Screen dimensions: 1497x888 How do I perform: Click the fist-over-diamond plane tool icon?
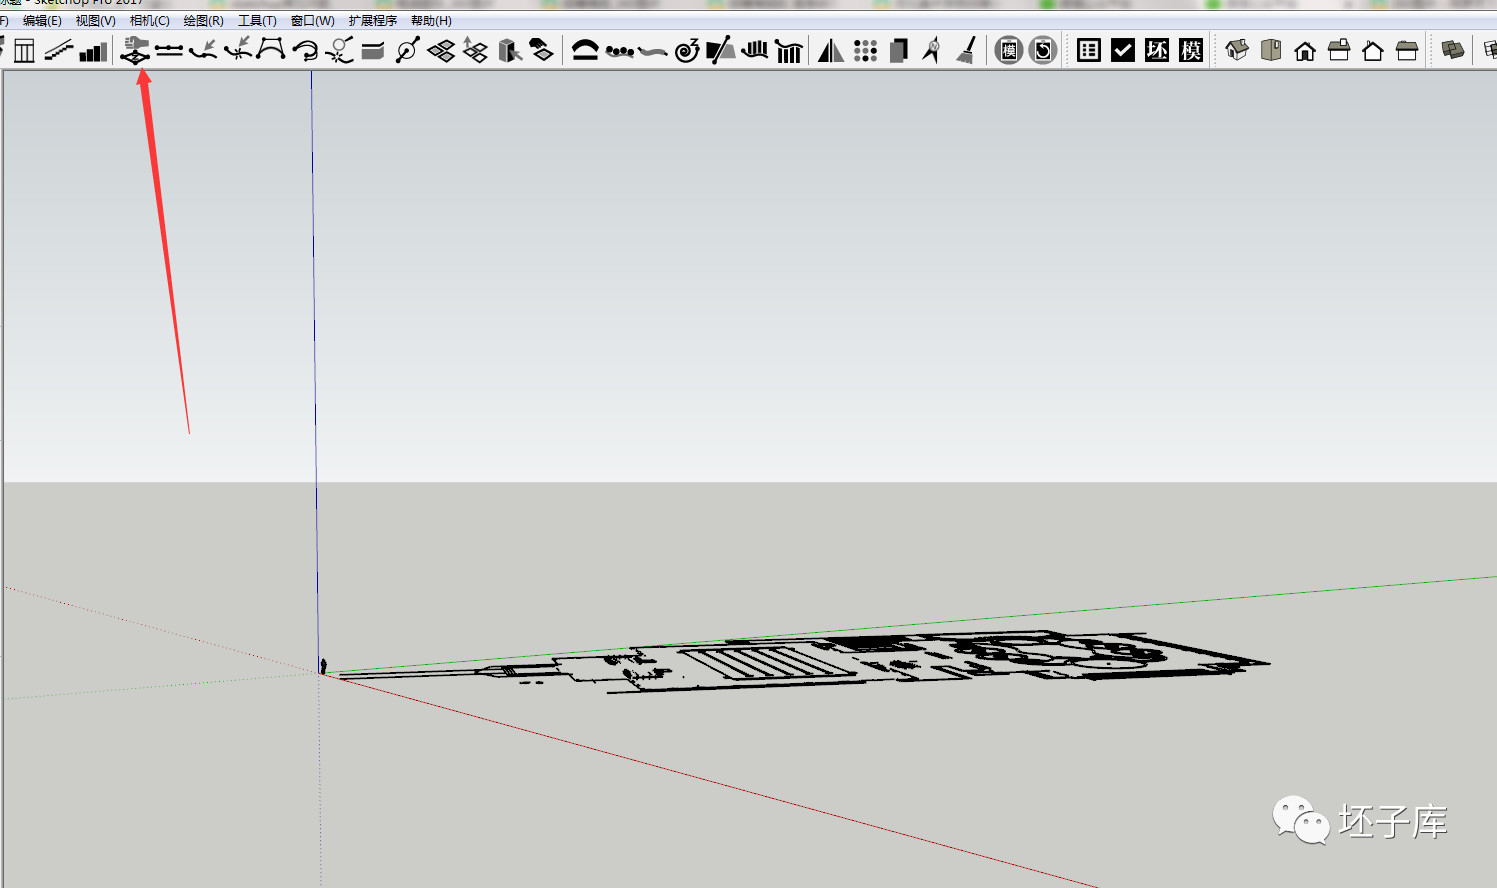click(x=135, y=50)
